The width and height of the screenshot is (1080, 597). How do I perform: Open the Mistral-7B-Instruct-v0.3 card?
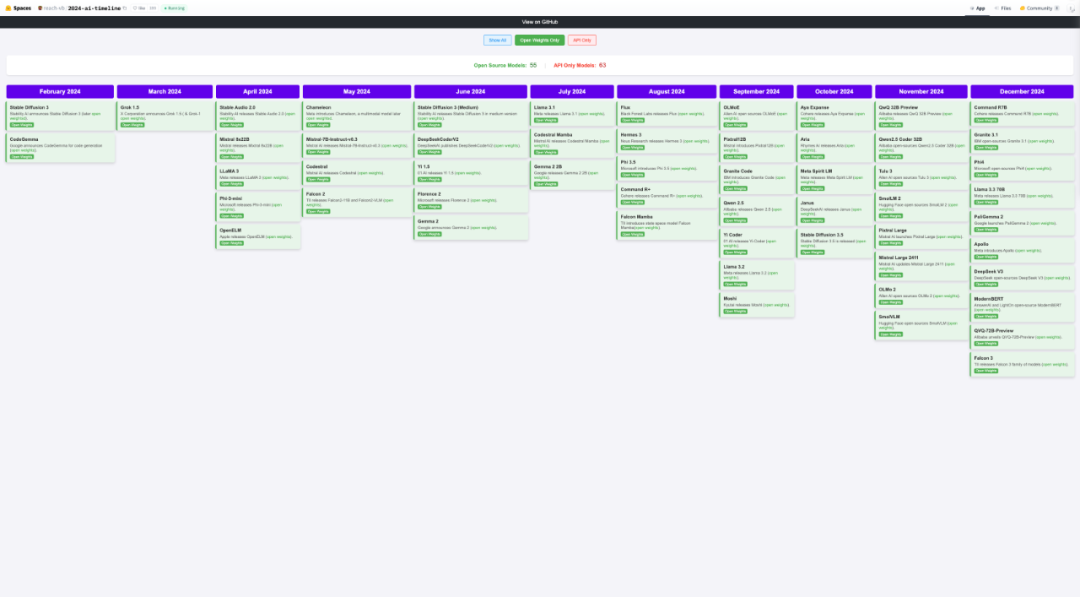357,146
